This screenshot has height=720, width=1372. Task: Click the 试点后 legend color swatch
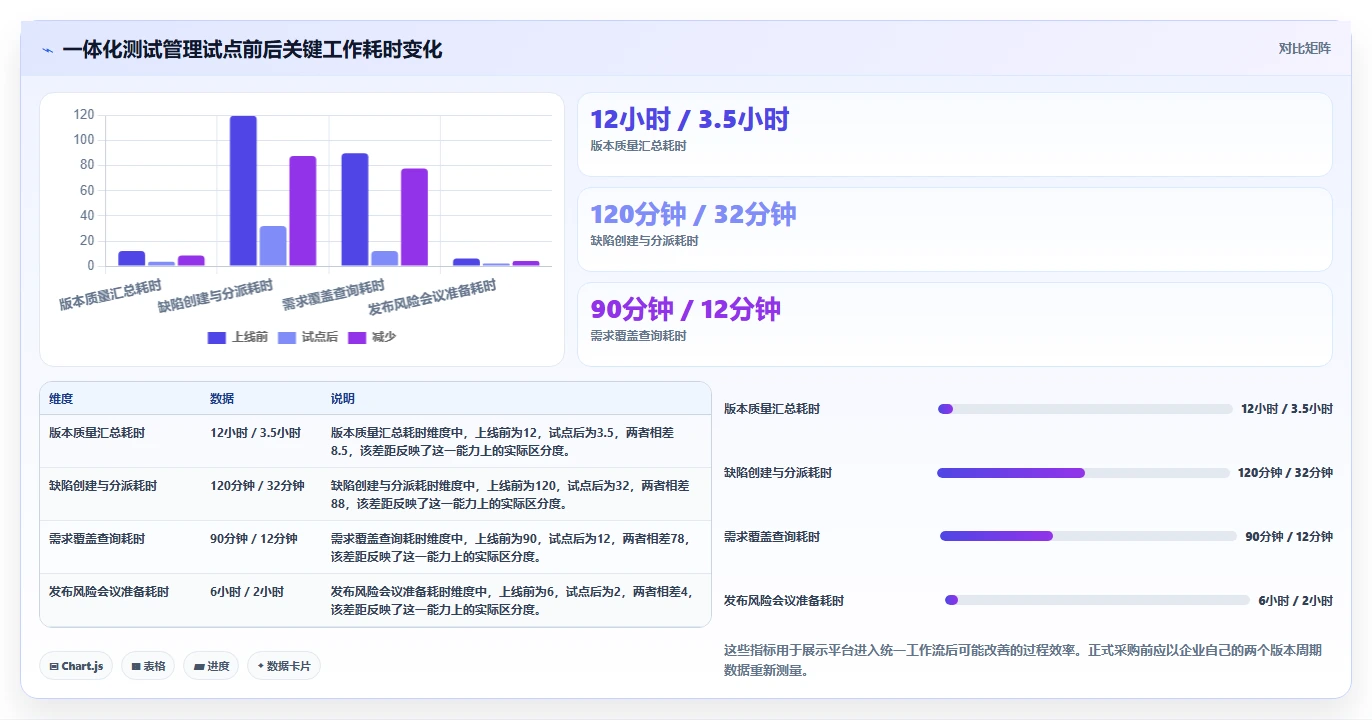(x=287, y=337)
